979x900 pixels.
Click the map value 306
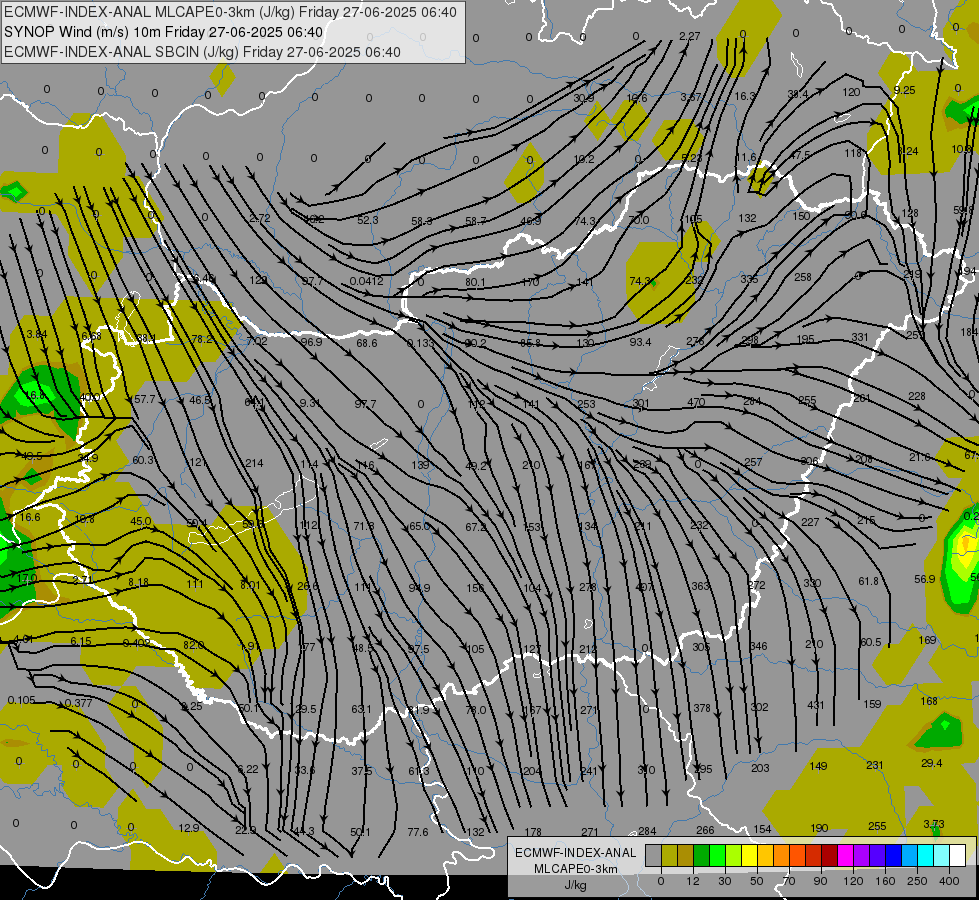pos(809,461)
